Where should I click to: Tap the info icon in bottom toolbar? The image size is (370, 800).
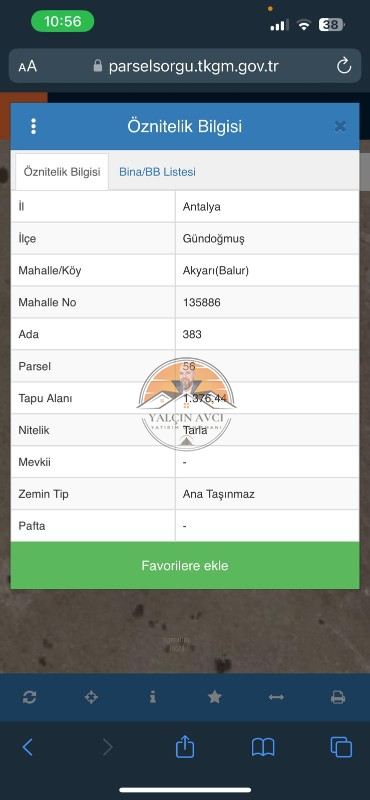pyautogui.click(x=153, y=697)
